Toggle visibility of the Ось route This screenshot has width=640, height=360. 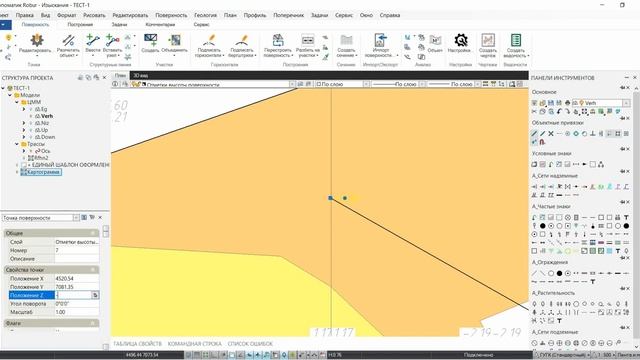31,151
